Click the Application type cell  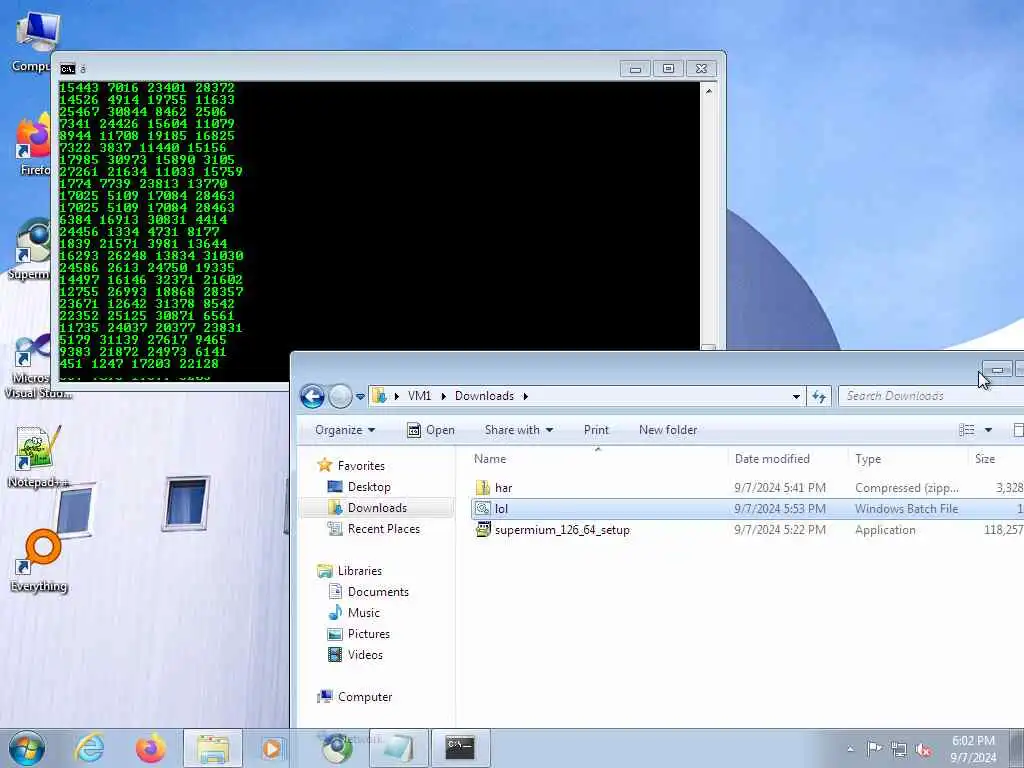tap(885, 530)
